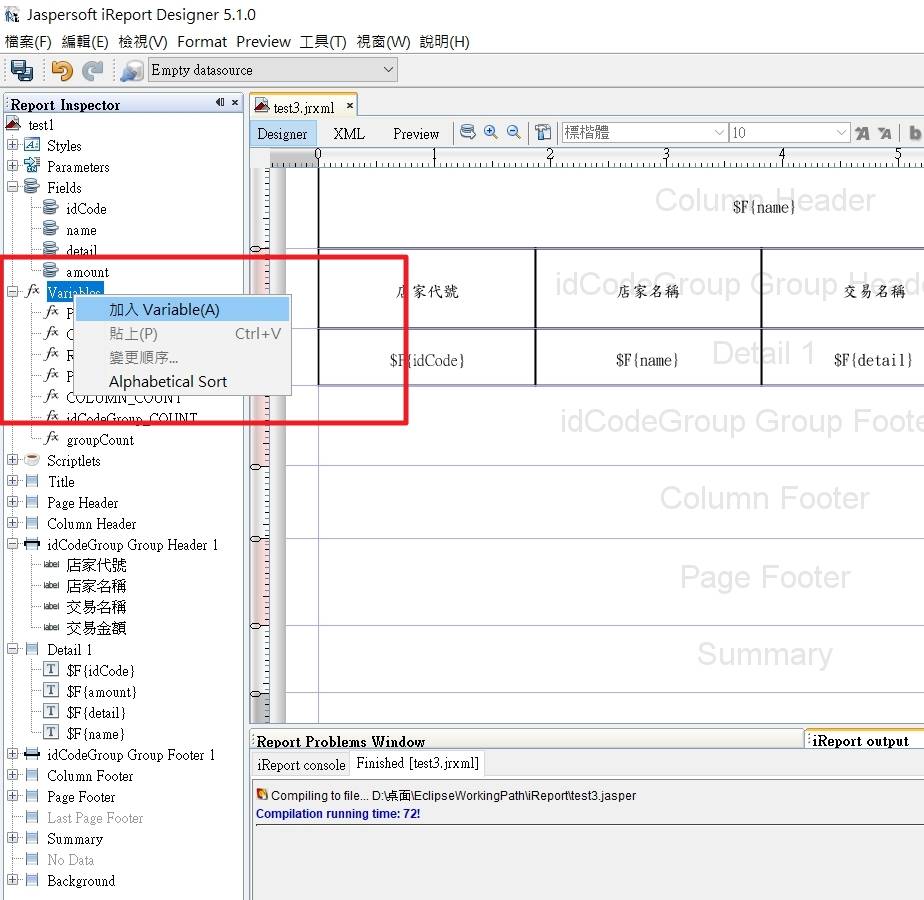
Task: Click the Redo arrow icon
Action: point(93,70)
